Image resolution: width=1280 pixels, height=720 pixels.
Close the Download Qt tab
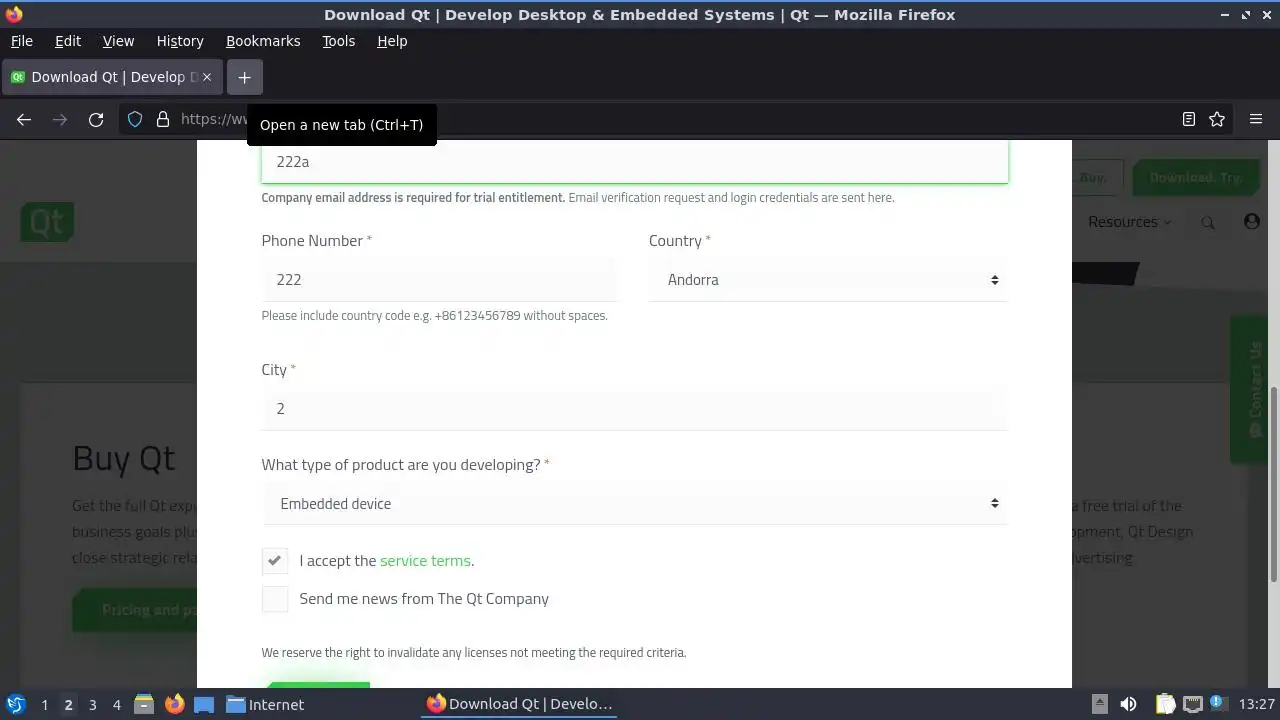207,77
